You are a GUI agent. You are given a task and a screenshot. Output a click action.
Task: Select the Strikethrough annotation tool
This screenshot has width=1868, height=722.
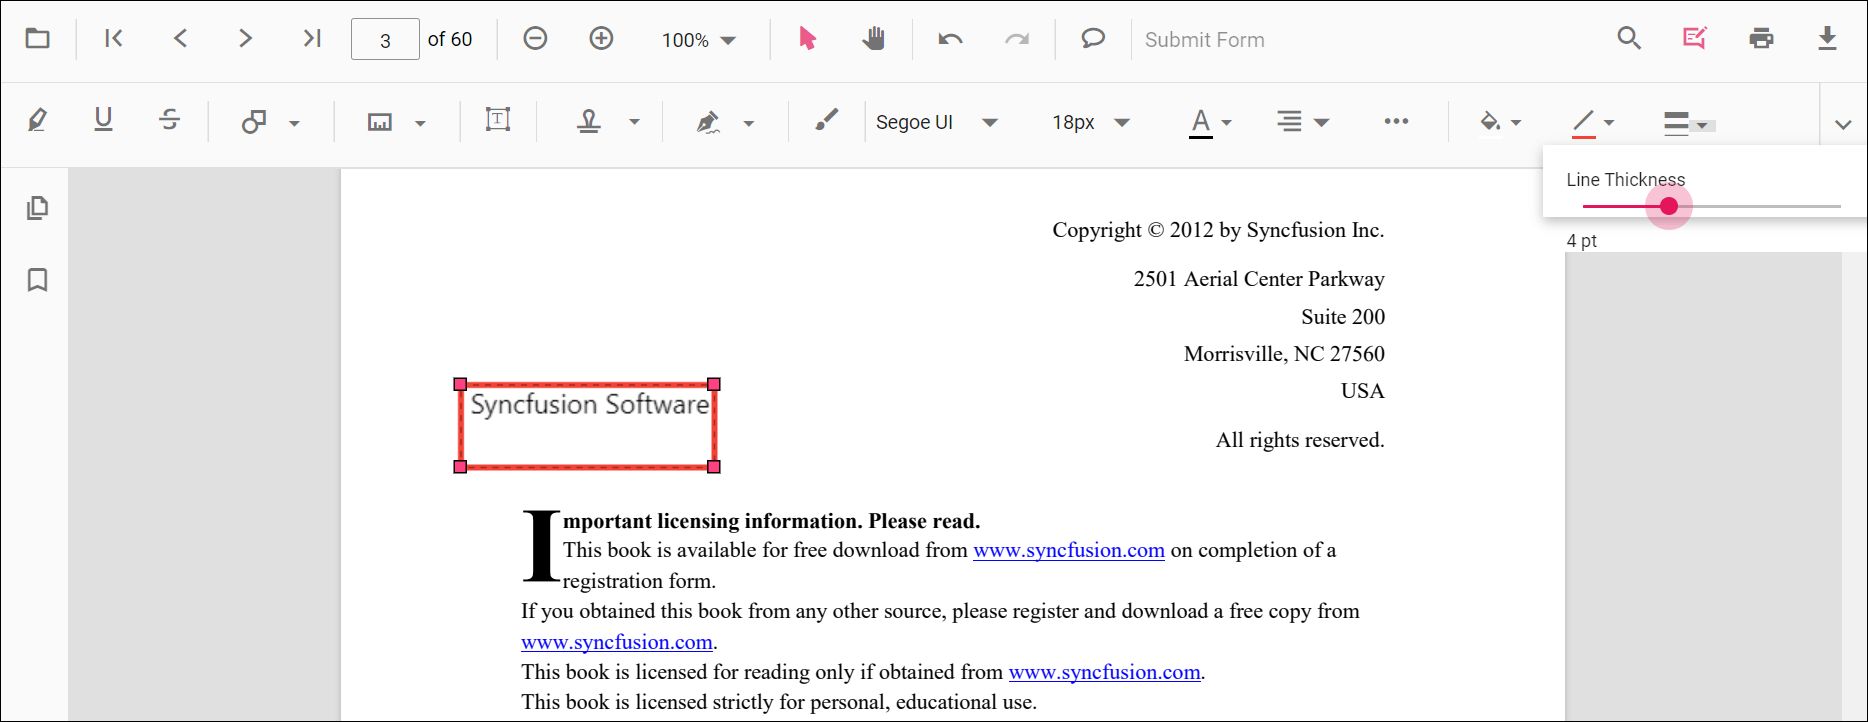[x=170, y=121]
